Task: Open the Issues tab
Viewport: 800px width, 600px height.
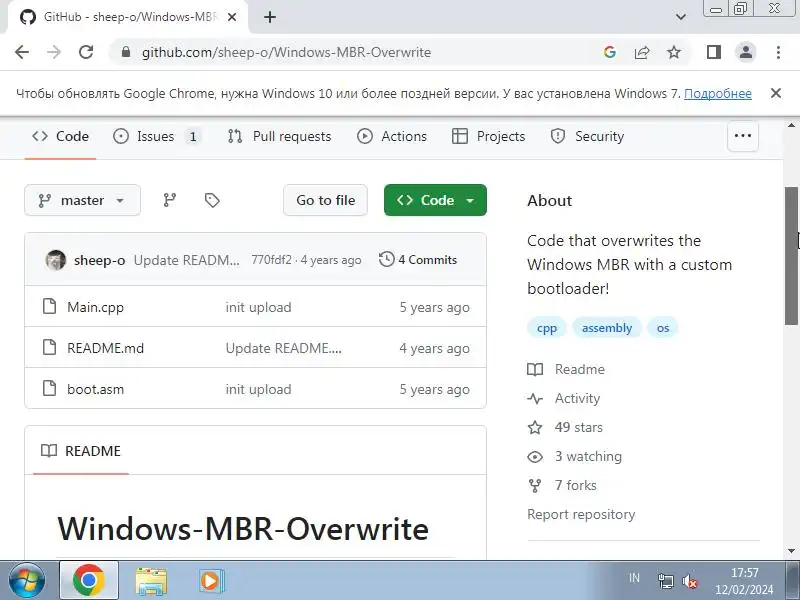Action: (156, 136)
